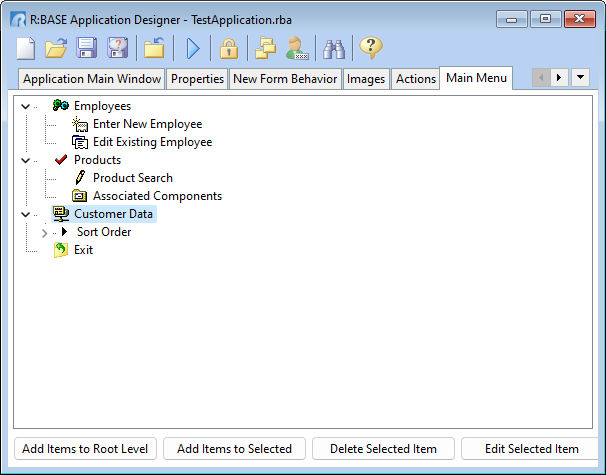The height and width of the screenshot is (475, 606).
Task: Click the padlock icon in toolbar
Action: pyautogui.click(x=229, y=49)
